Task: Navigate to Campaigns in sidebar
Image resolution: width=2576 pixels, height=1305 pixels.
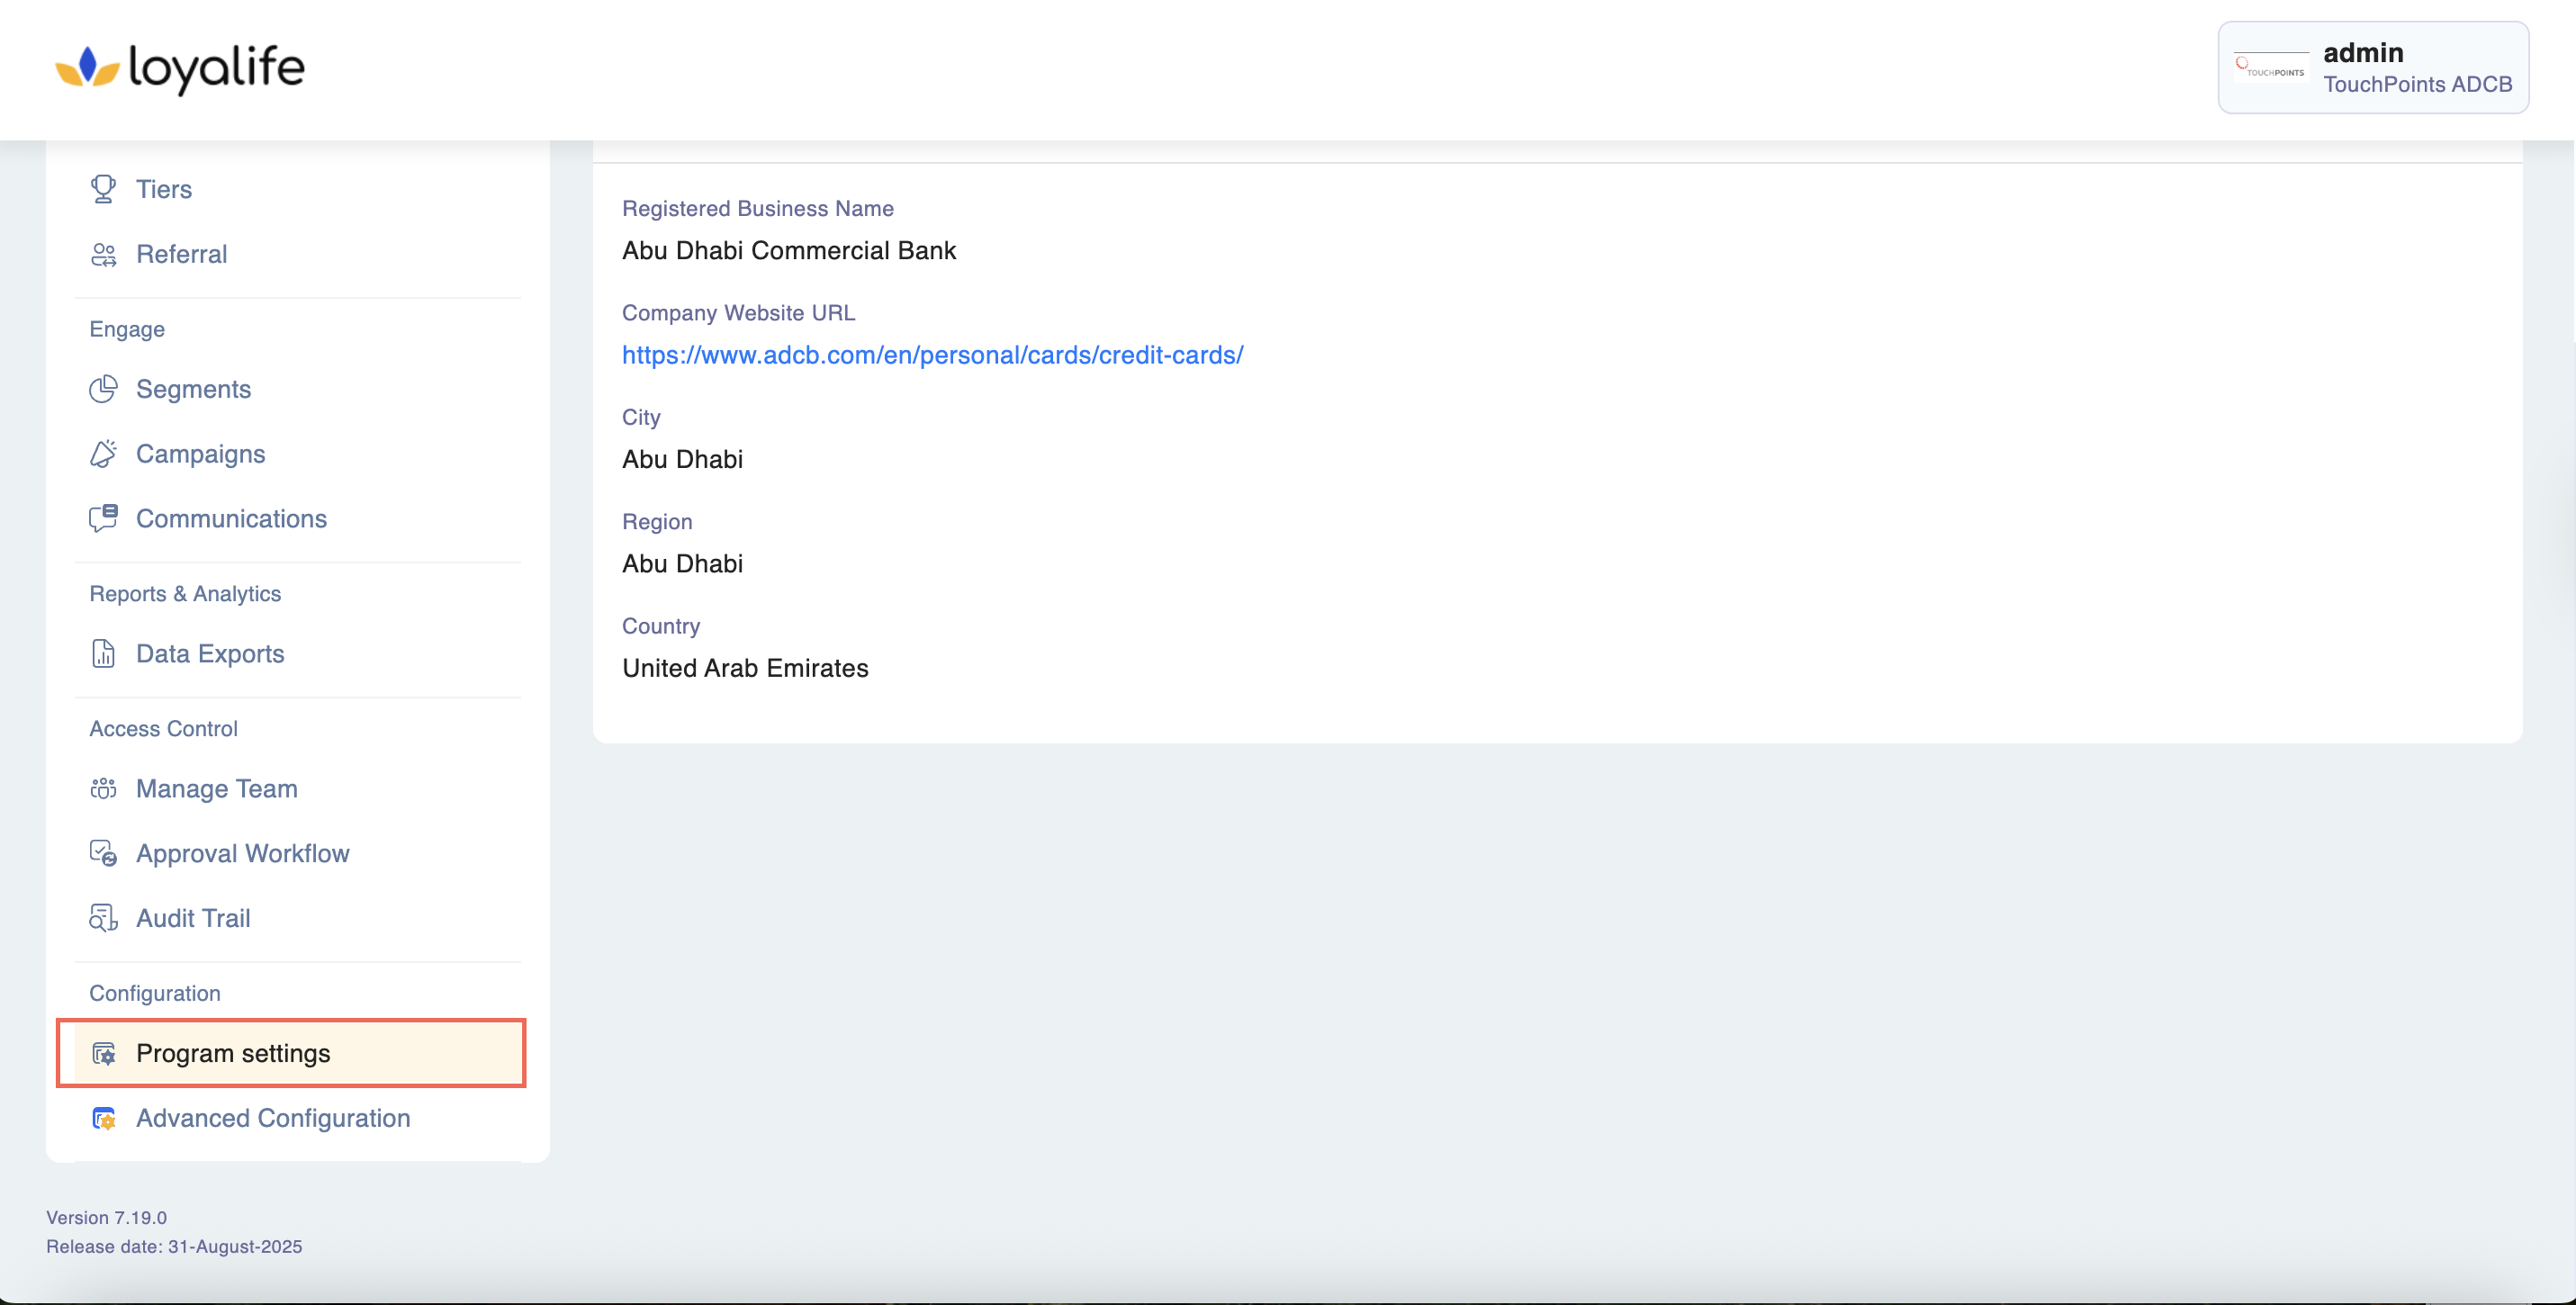Action: point(200,454)
